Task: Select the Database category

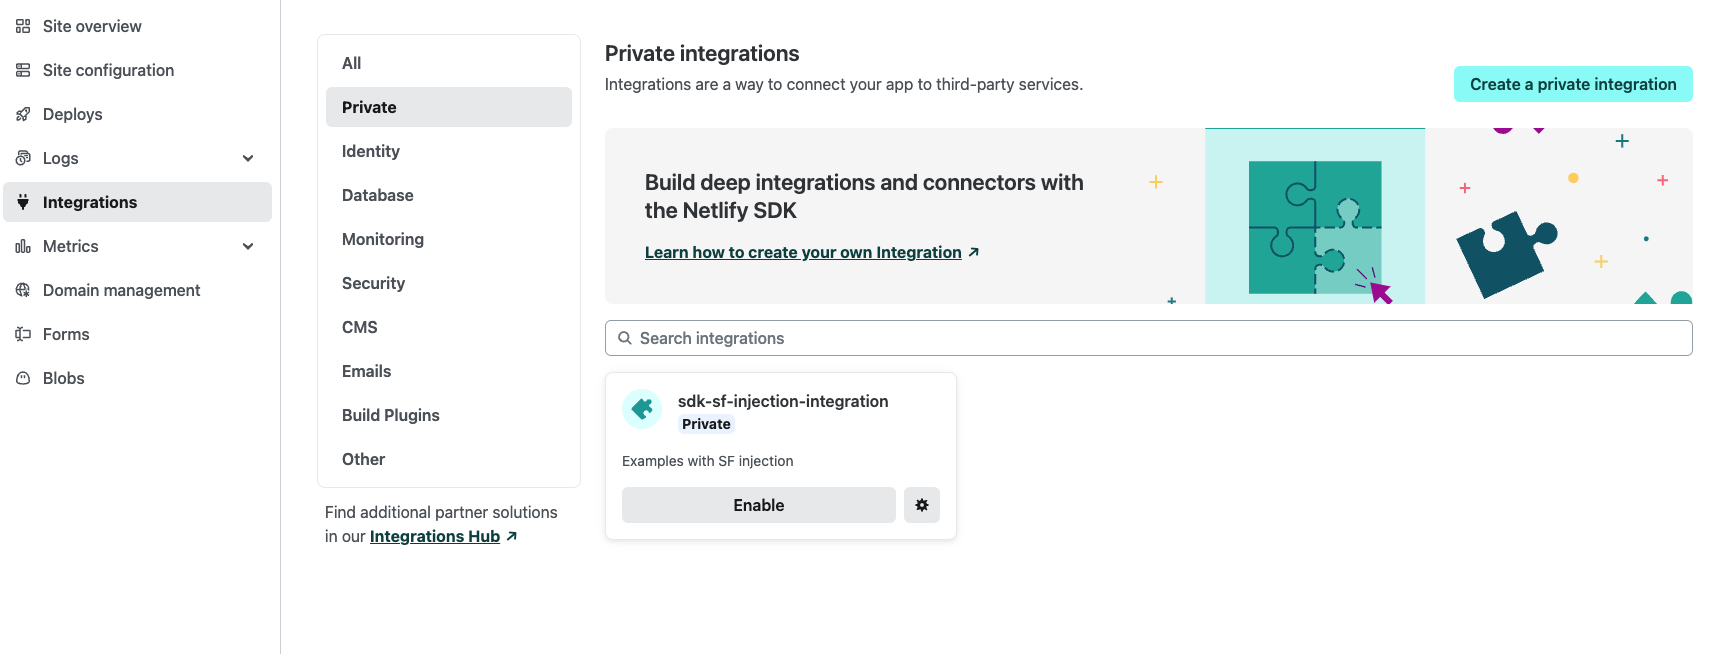Action: pos(449,195)
